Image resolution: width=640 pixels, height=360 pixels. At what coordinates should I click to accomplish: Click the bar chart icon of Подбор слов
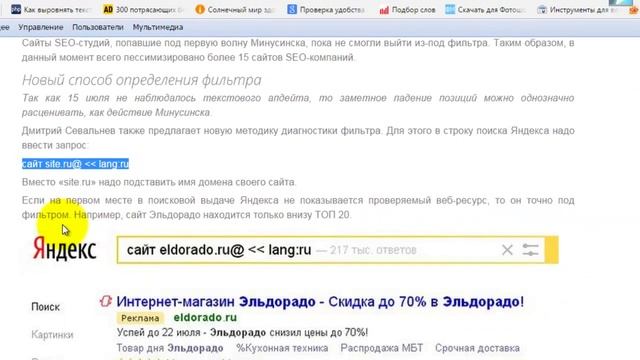click(384, 10)
